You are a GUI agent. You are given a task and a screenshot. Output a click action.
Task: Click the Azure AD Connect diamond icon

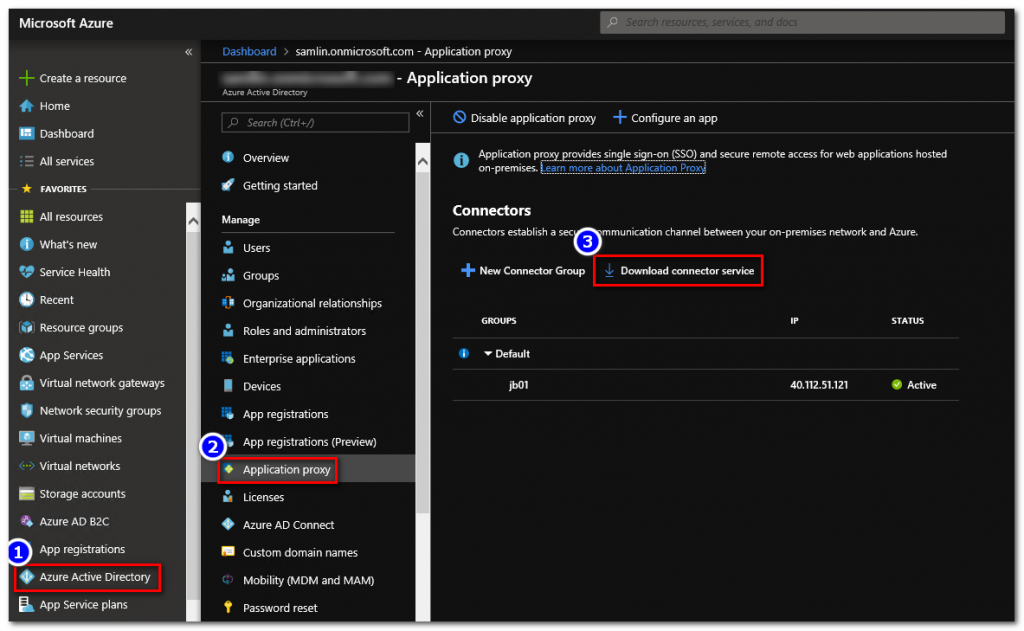[228, 524]
